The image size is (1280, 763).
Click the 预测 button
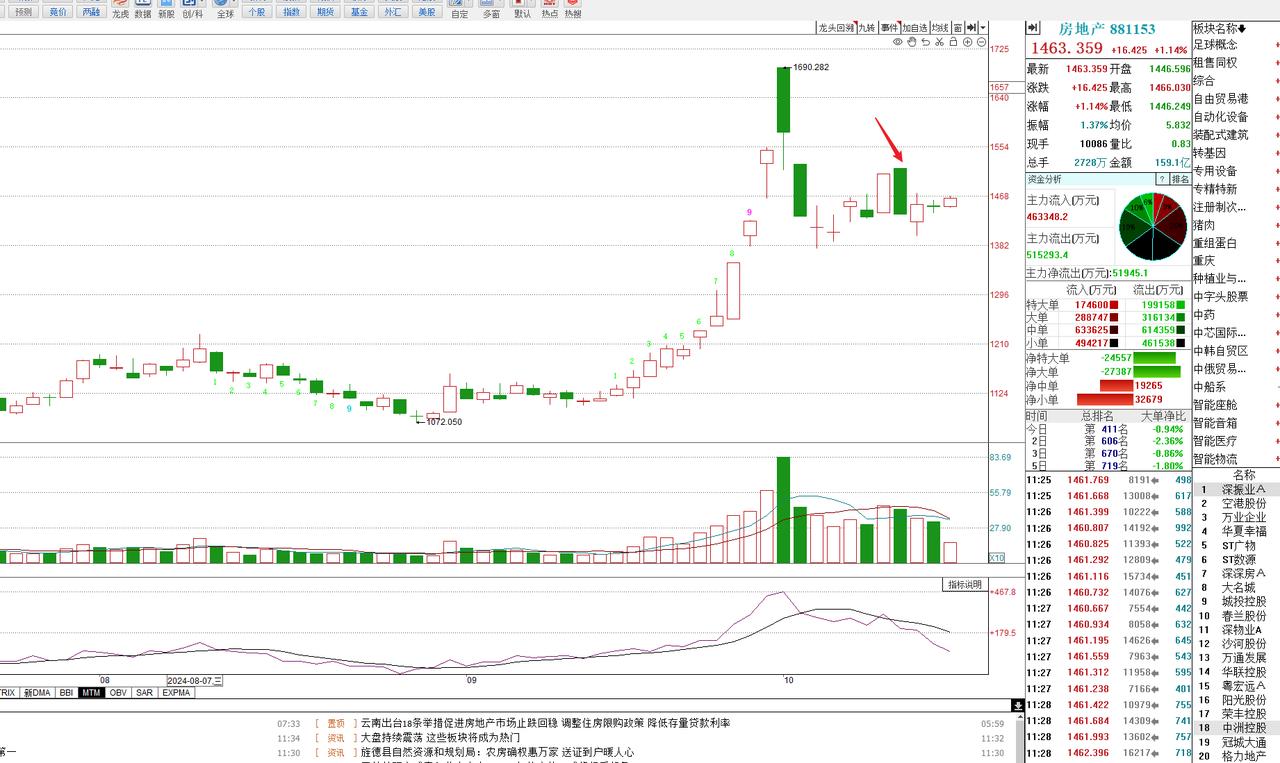coord(23,12)
